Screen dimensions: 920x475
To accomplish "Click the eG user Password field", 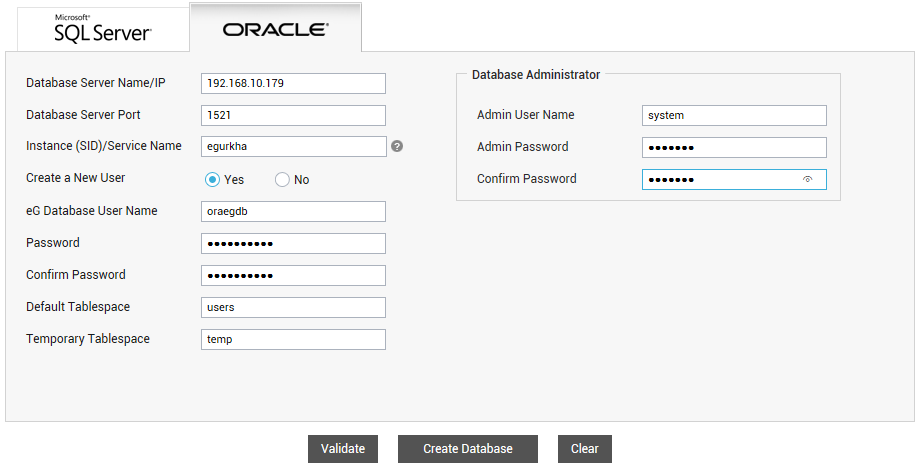I will point(293,243).
